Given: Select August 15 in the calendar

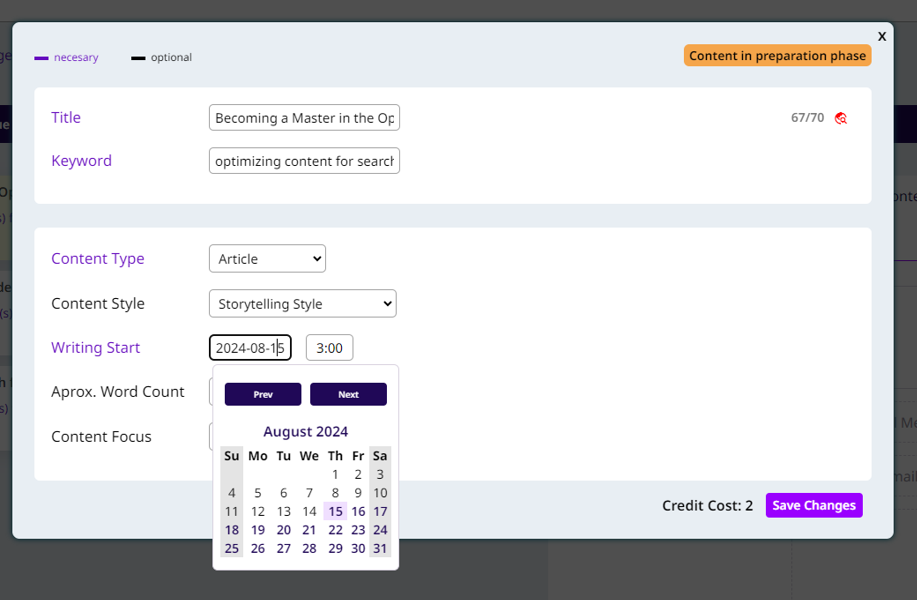Looking at the screenshot, I should 335,511.
